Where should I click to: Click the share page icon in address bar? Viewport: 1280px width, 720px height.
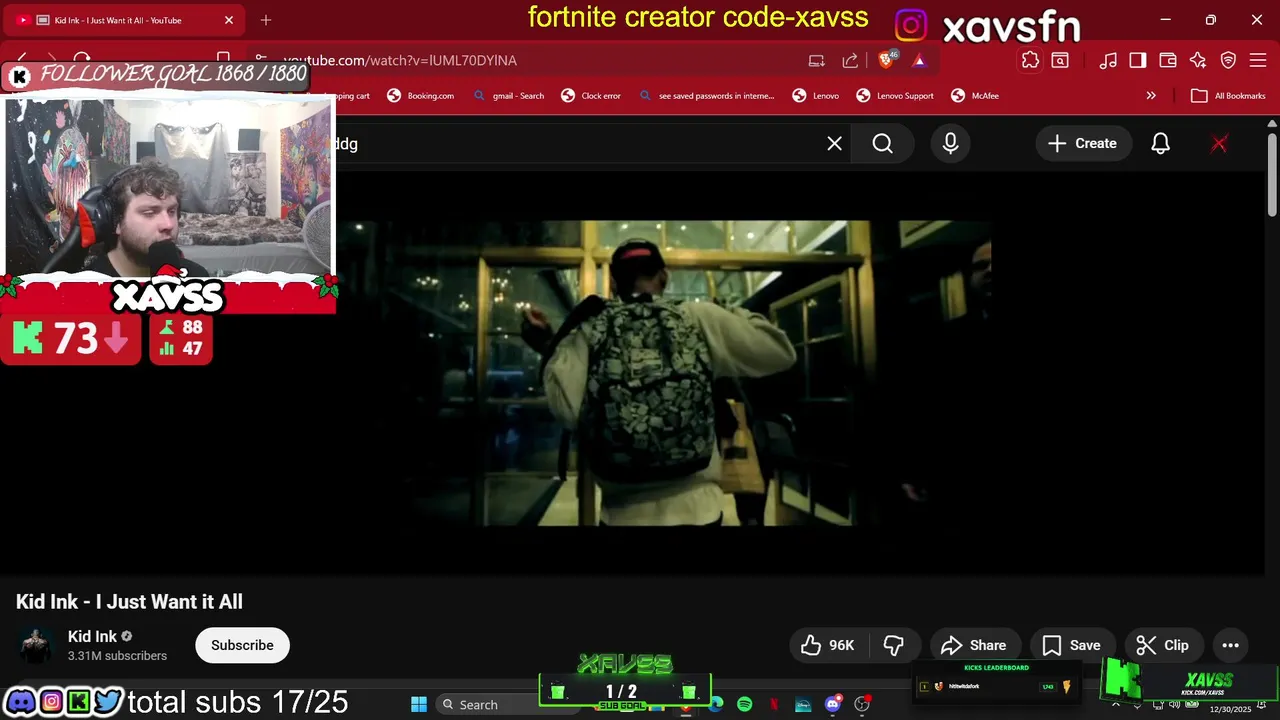[x=850, y=60]
